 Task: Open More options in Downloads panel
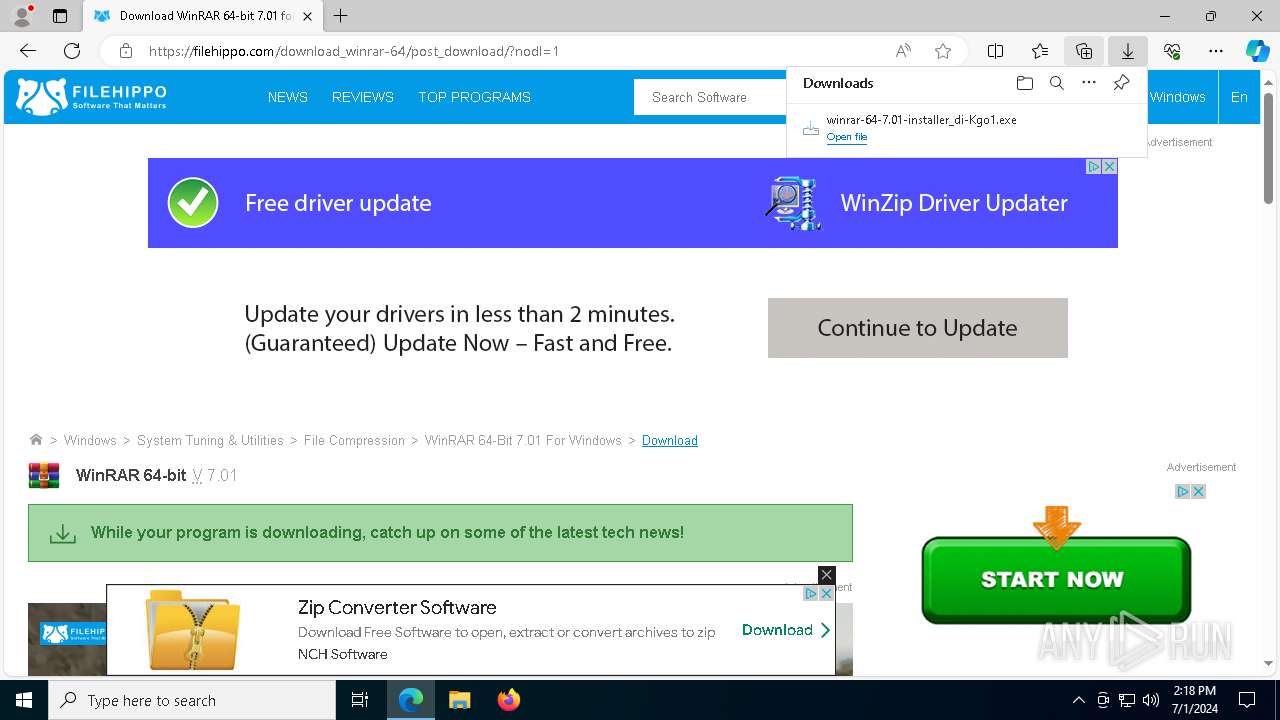point(1089,83)
